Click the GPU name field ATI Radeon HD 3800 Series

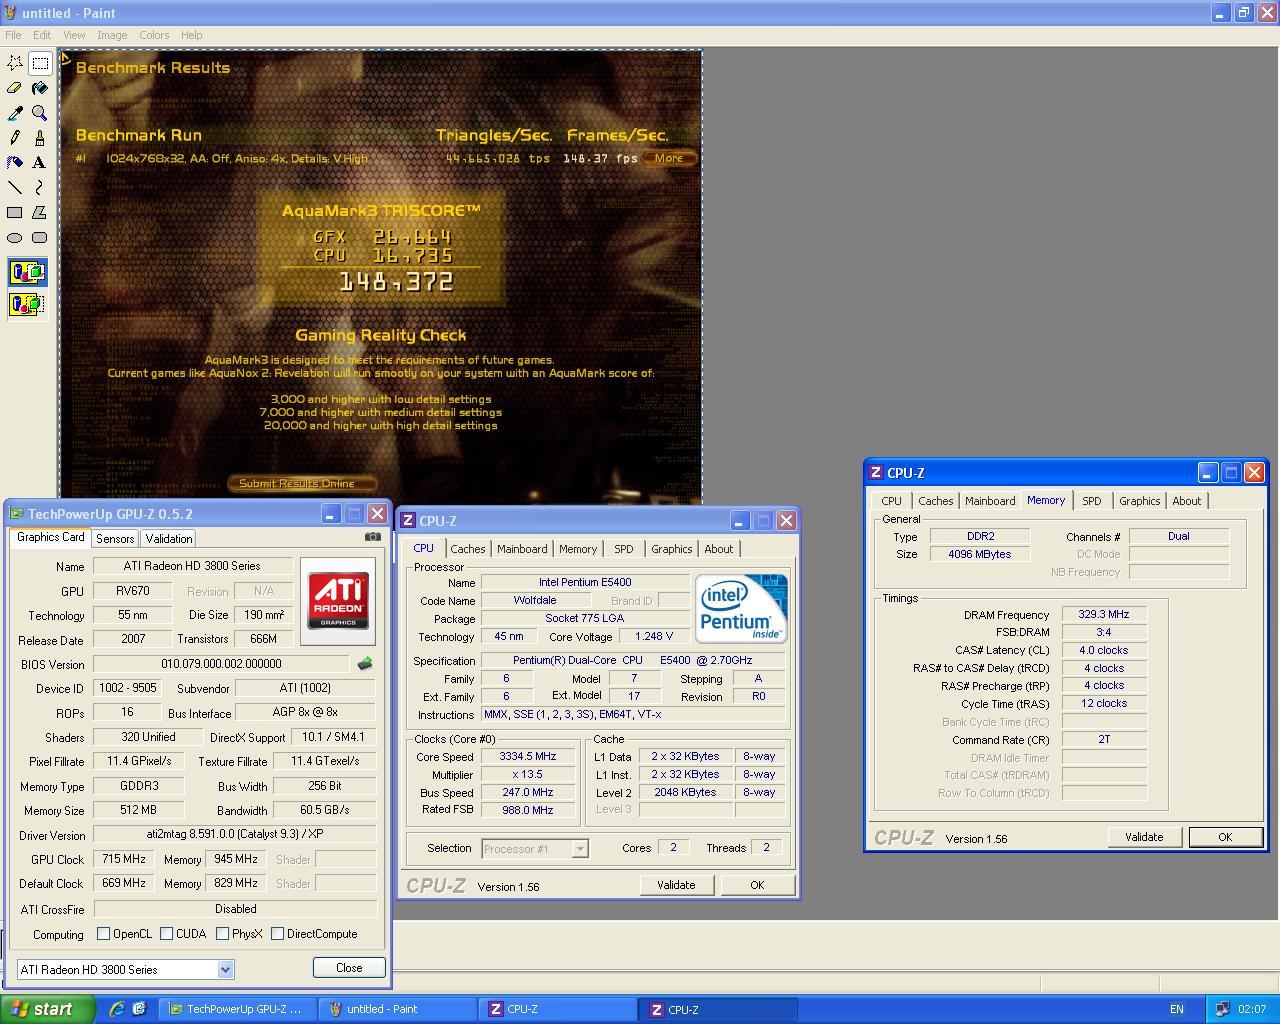(x=192, y=566)
